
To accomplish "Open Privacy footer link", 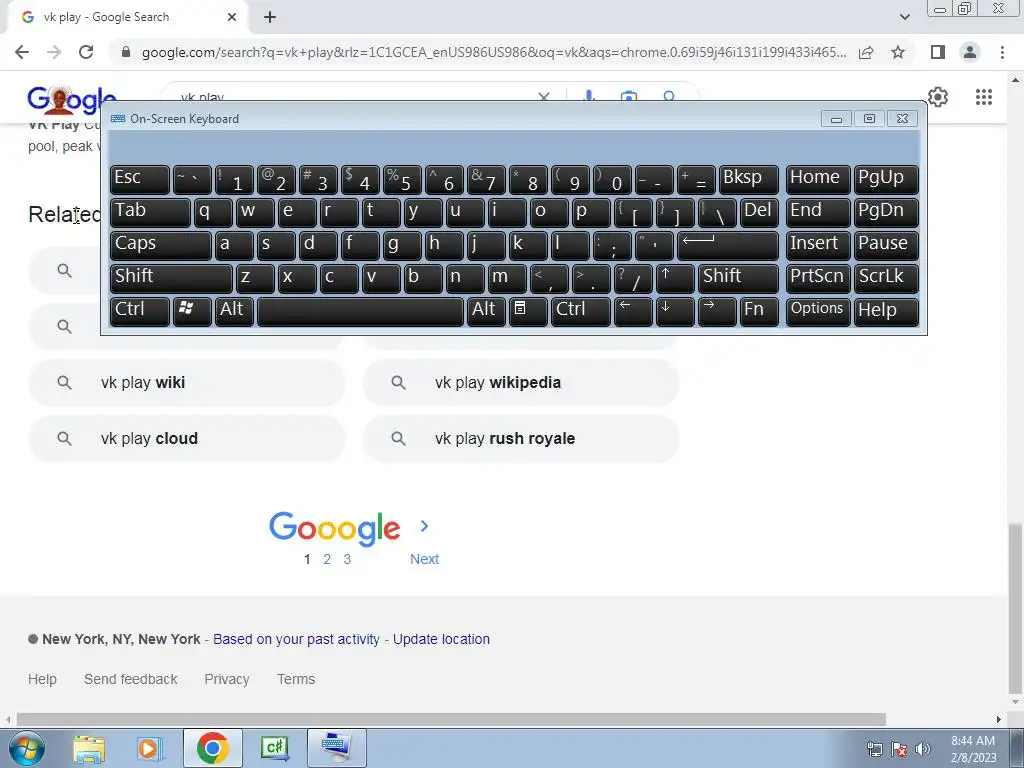I will pyautogui.click(x=227, y=679).
